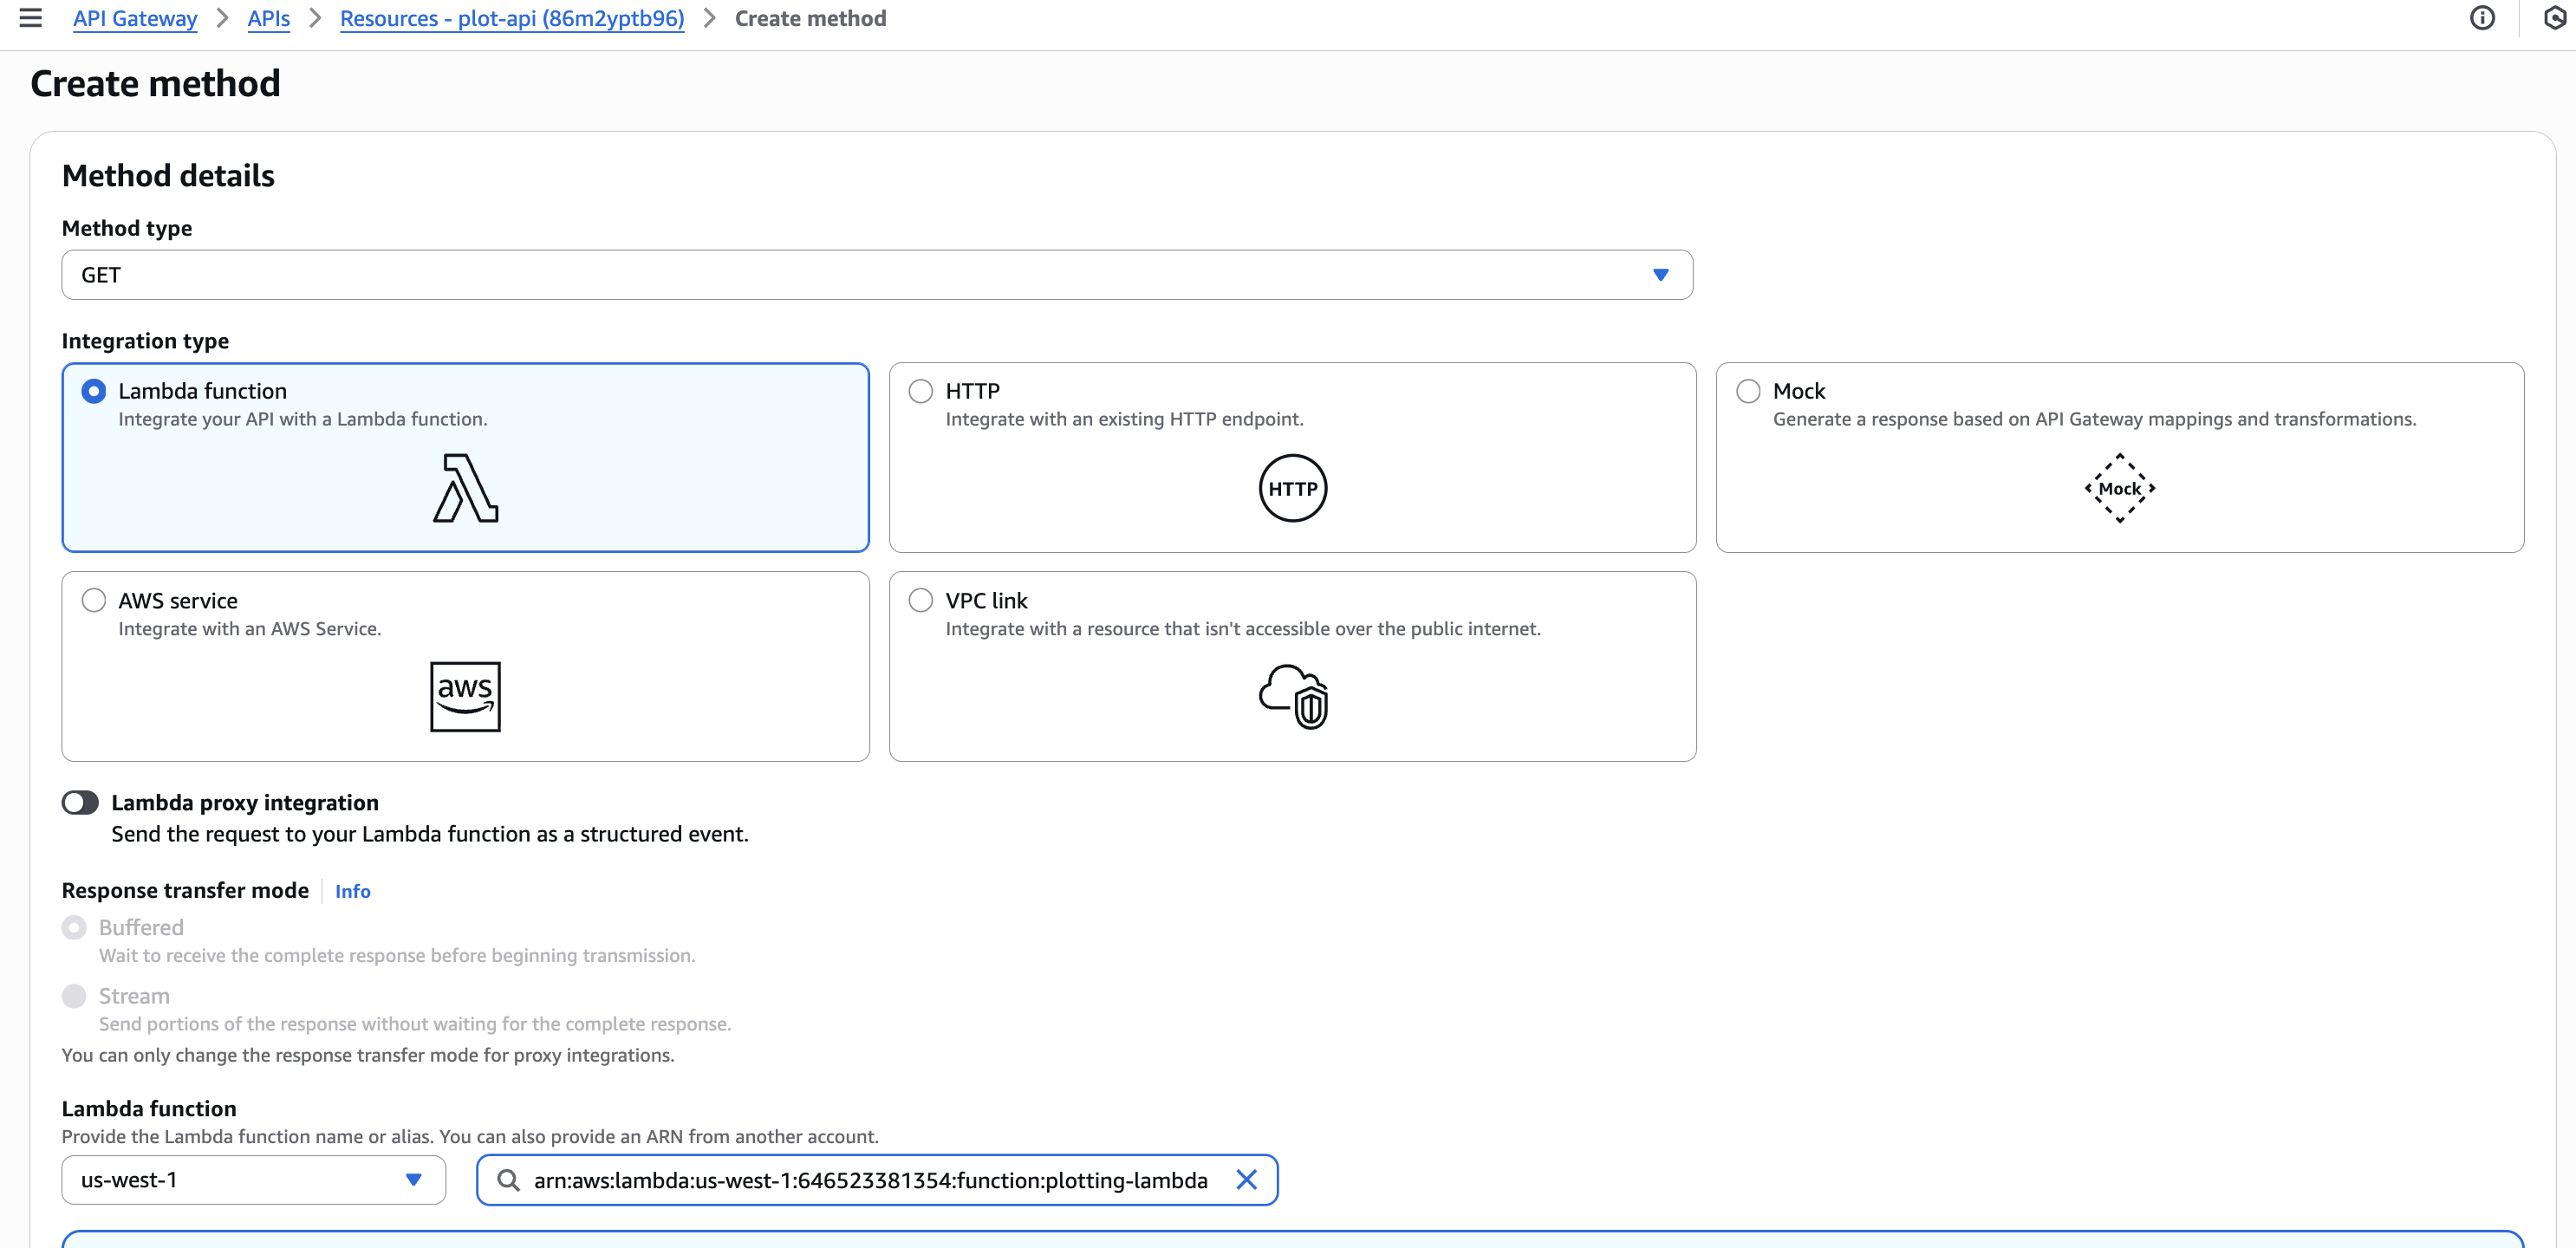Click the VPC cloud shield icon
This screenshot has width=2576, height=1248.
pyautogui.click(x=1292, y=696)
